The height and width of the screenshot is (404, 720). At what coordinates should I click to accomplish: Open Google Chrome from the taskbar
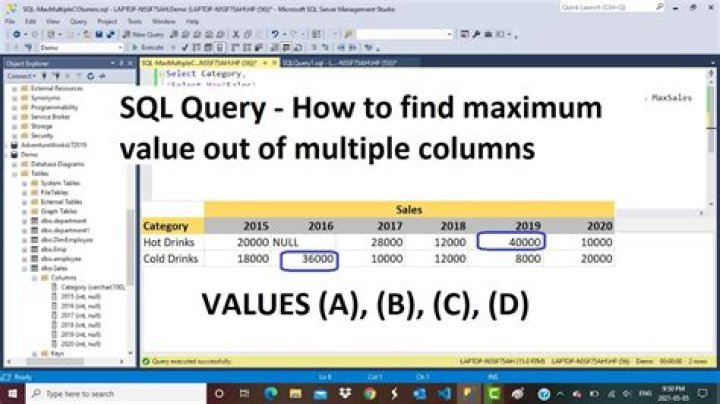pos(370,394)
